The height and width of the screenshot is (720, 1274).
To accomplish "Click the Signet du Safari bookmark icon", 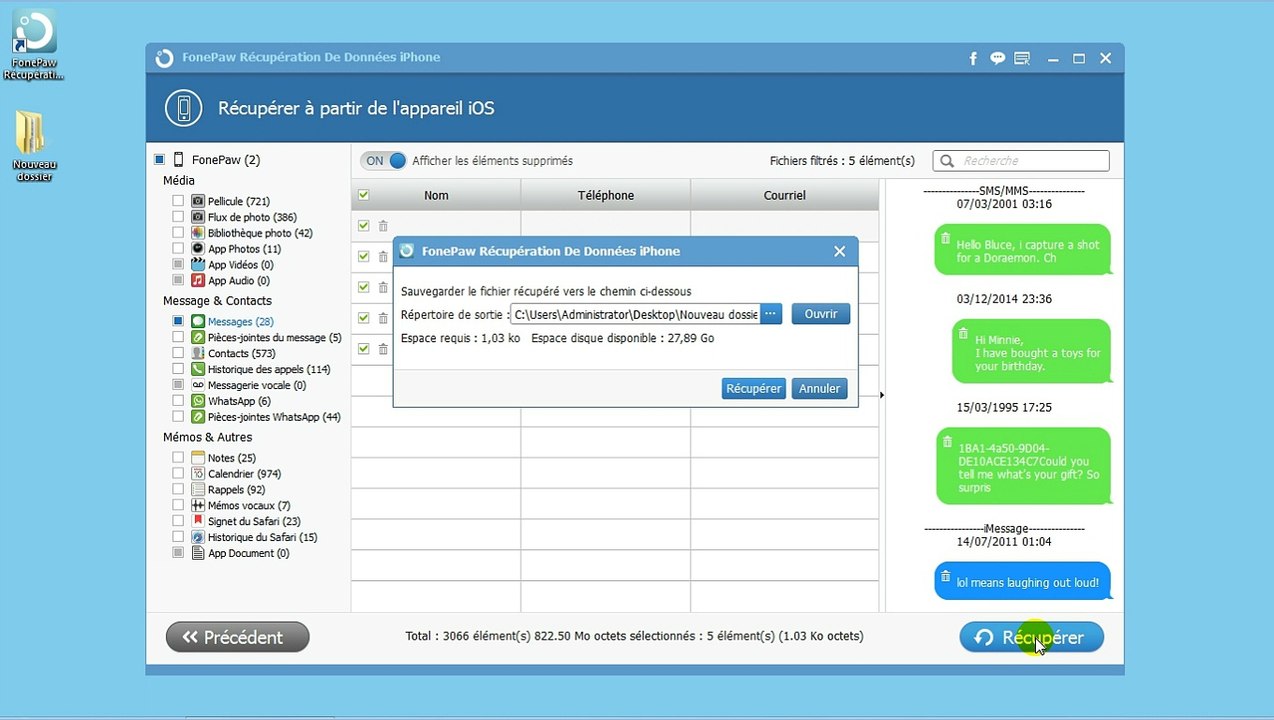I will click(x=198, y=521).
